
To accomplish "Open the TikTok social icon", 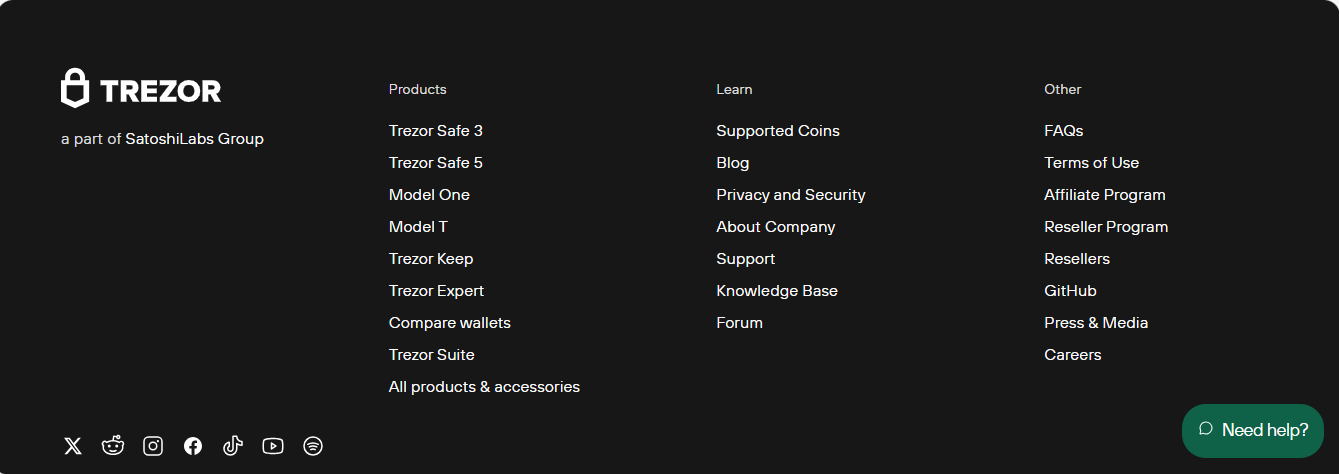I will (x=233, y=446).
